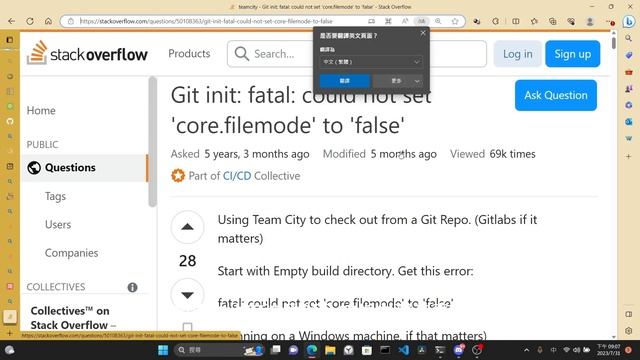Click the blue translate button in popup
The height and width of the screenshot is (360, 640).
tap(344, 81)
